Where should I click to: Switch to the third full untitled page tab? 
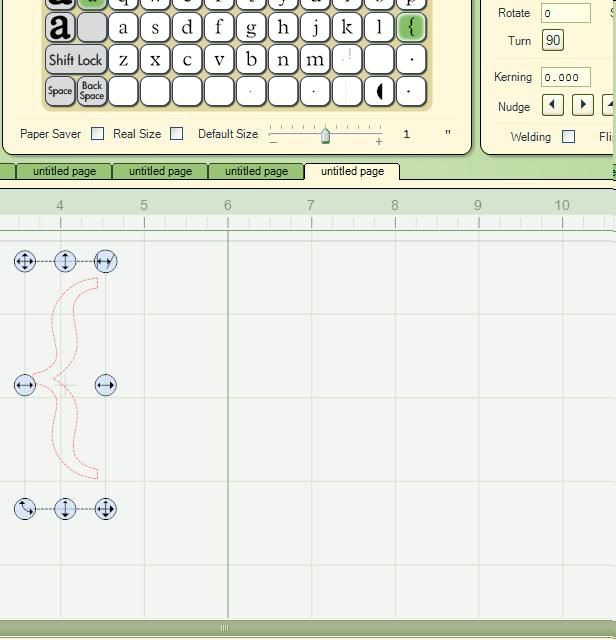[256, 171]
